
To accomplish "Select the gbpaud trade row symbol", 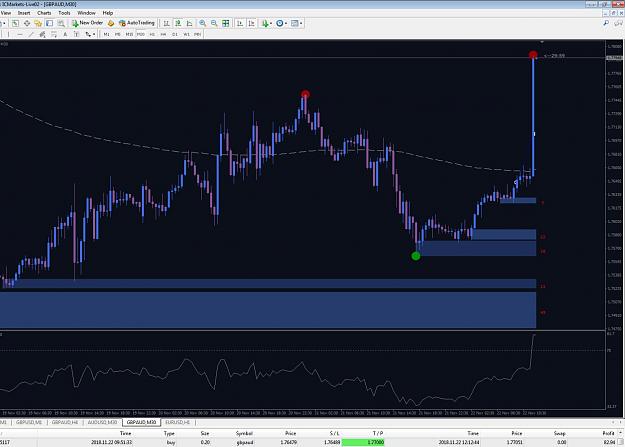I will coord(244,442).
